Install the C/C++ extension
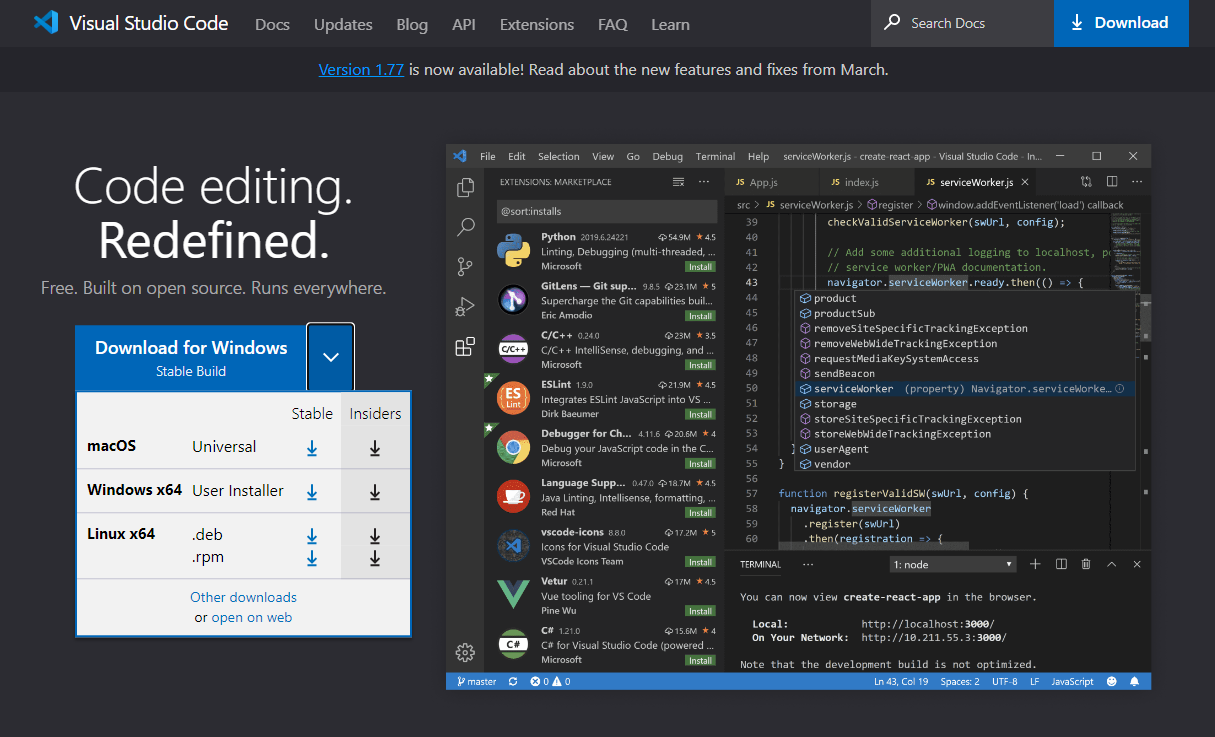 click(700, 365)
